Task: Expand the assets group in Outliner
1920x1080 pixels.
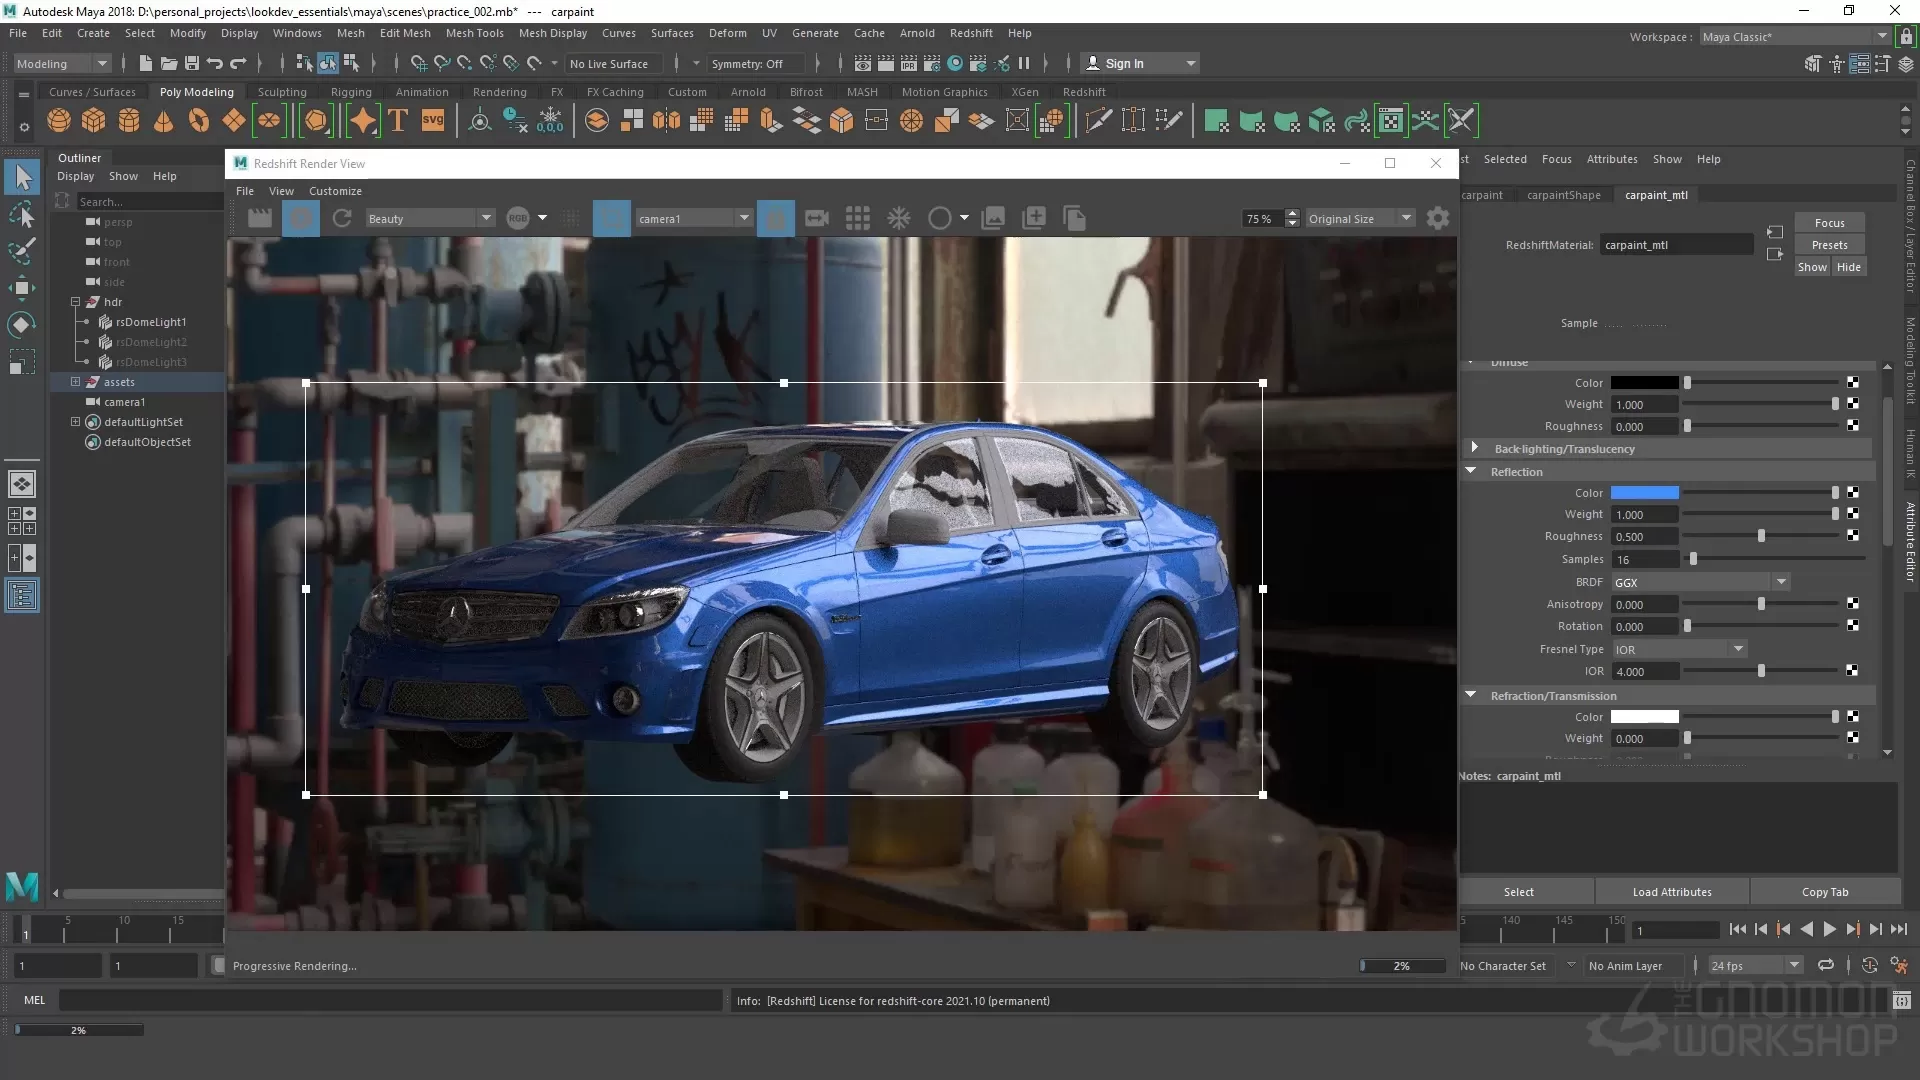Action: click(75, 382)
